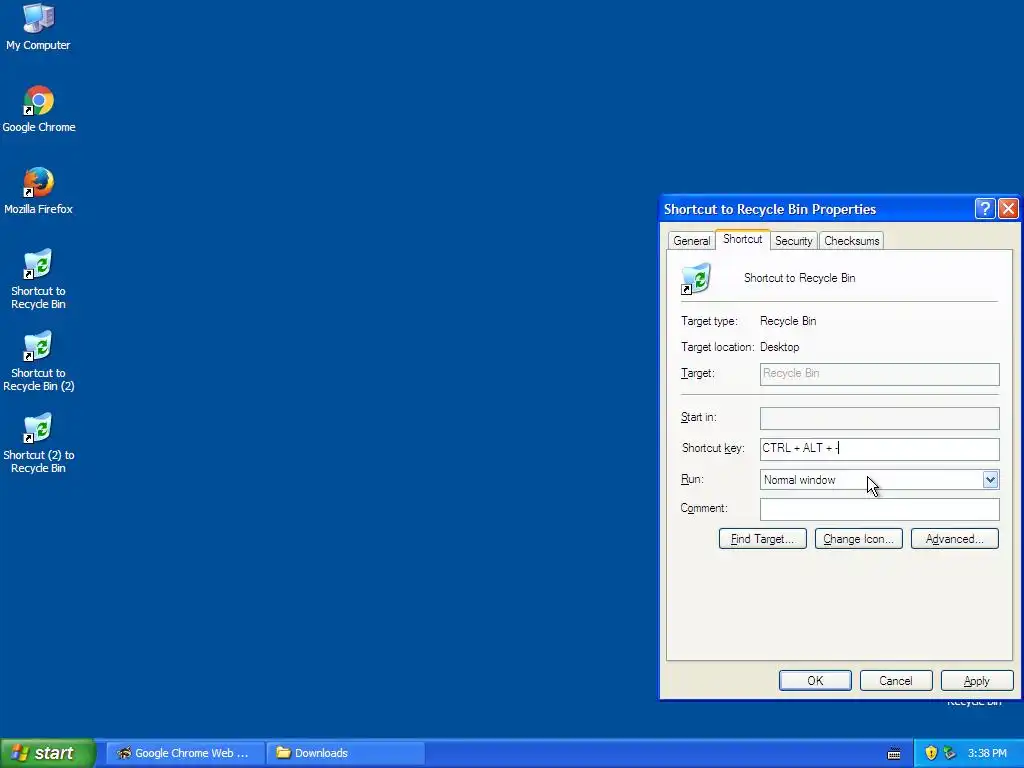Image resolution: width=1024 pixels, height=768 pixels.
Task: Expand the Run dropdown arrow
Action: pyautogui.click(x=990, y=480)
